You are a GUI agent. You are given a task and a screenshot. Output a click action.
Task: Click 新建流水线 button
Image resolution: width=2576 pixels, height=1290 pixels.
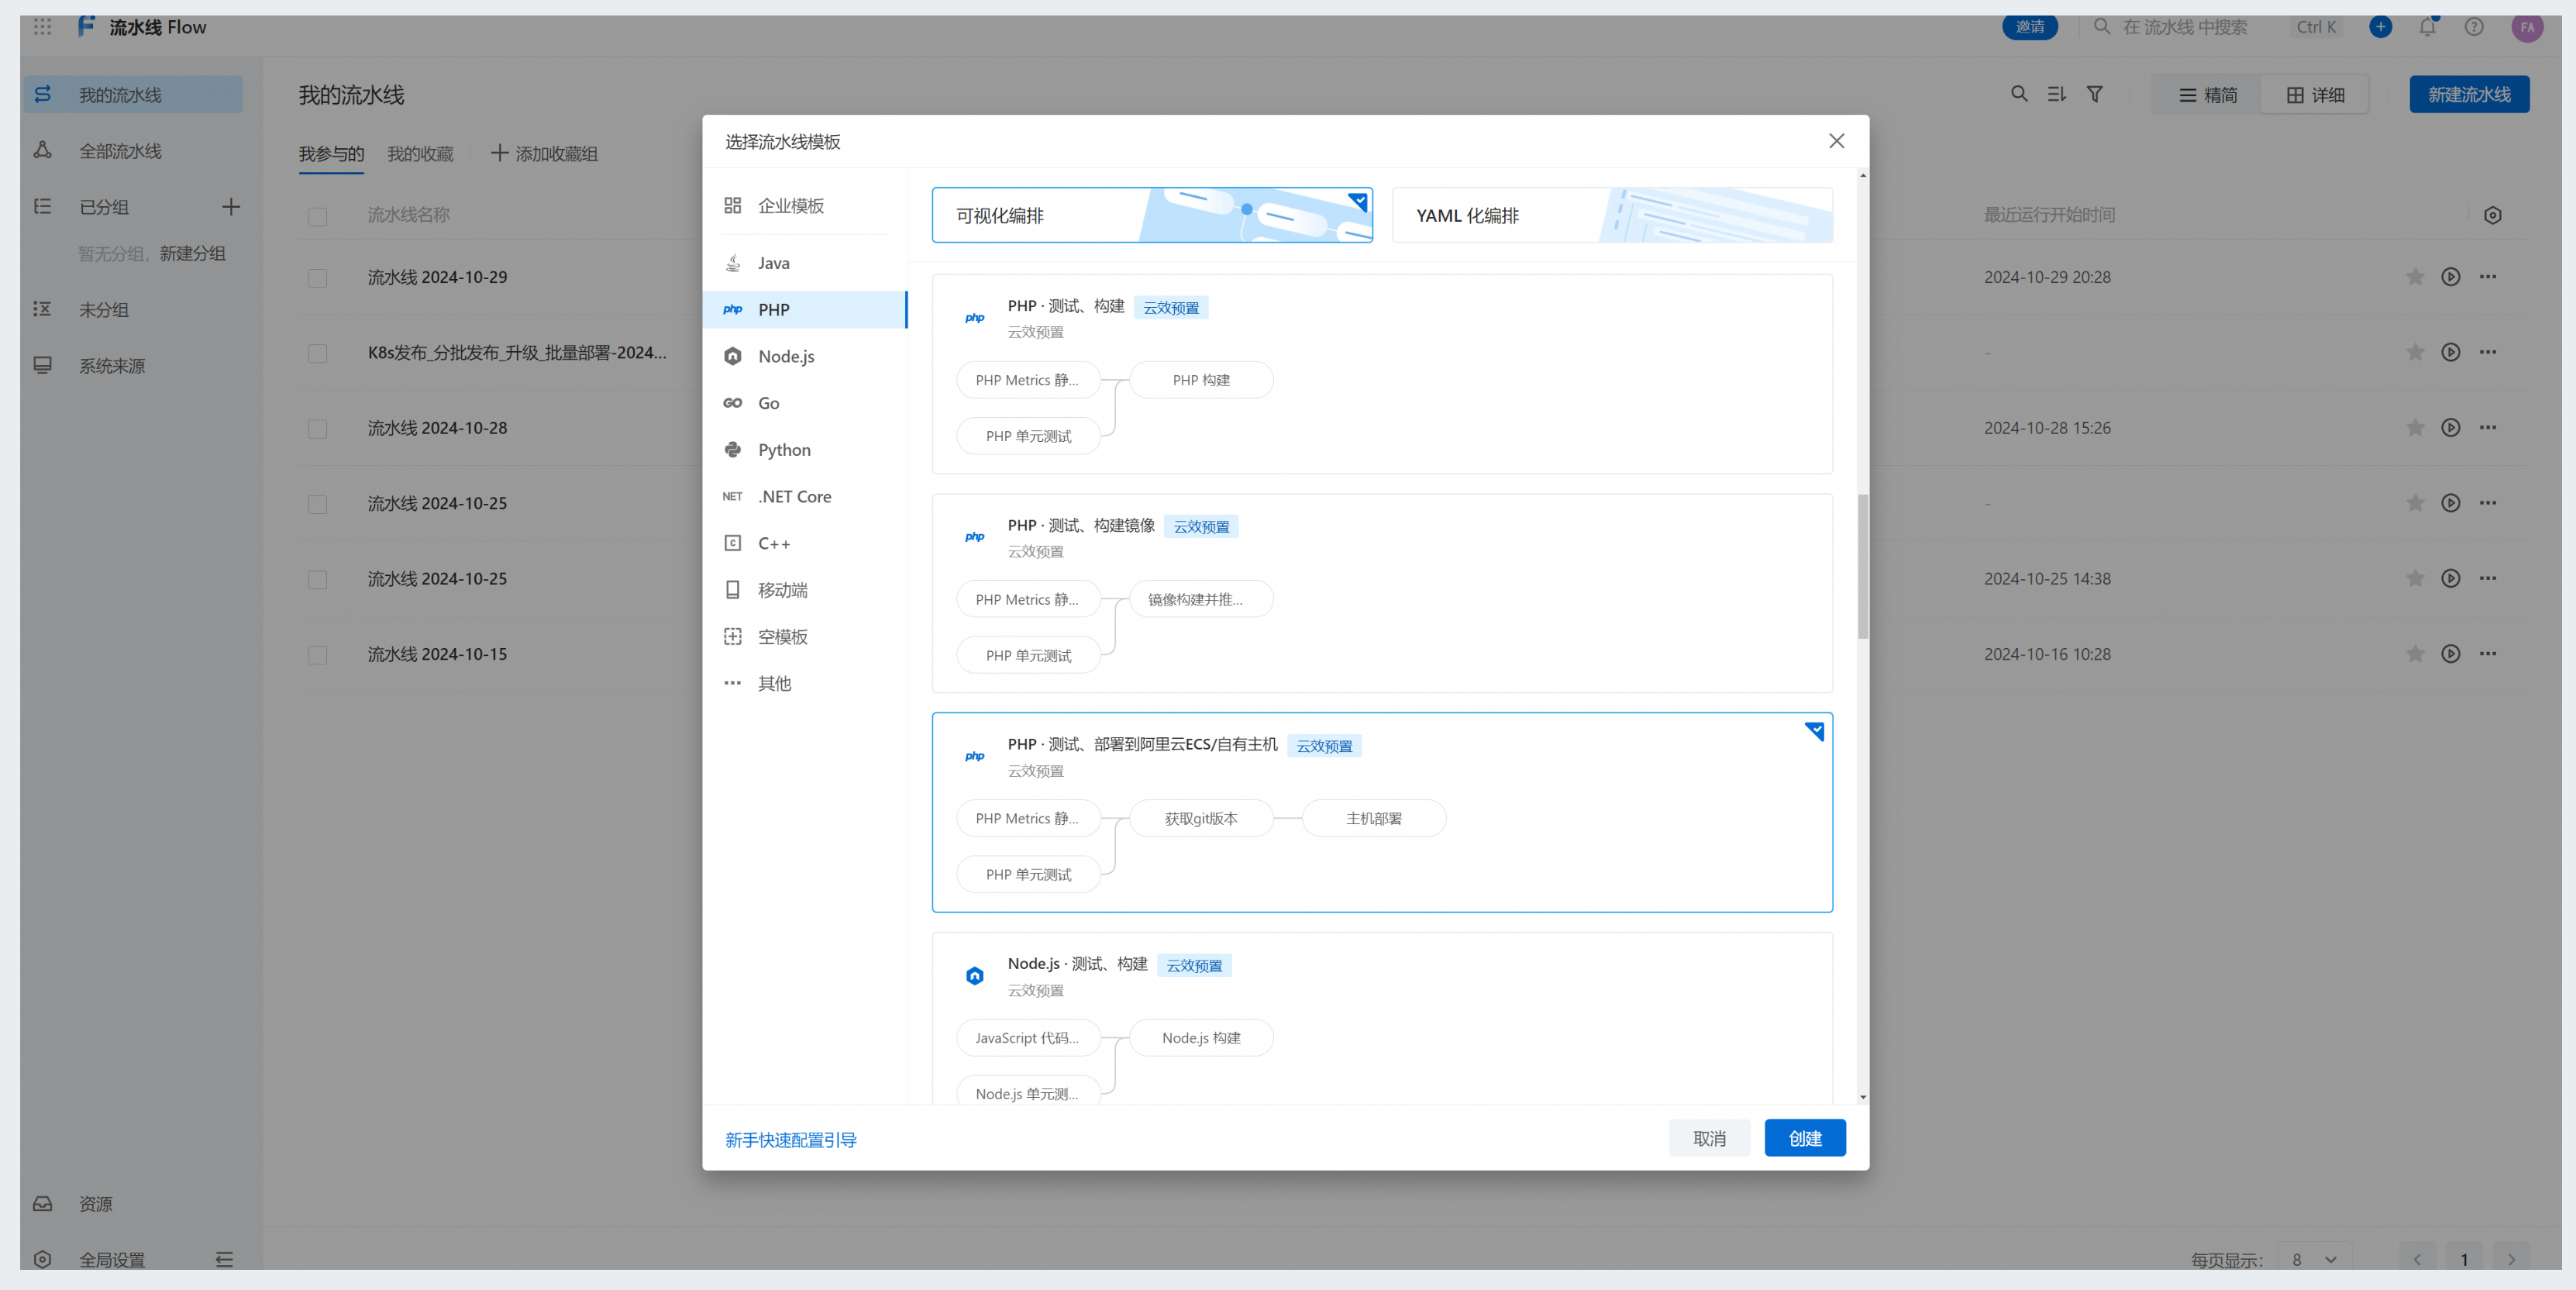[2471, 95]
